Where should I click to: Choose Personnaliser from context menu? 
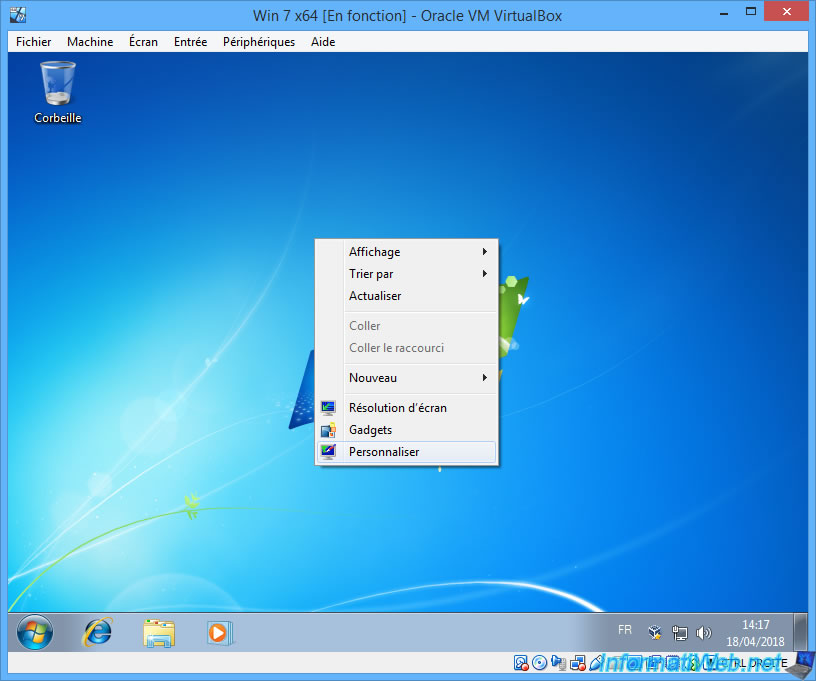coord(406,452)
